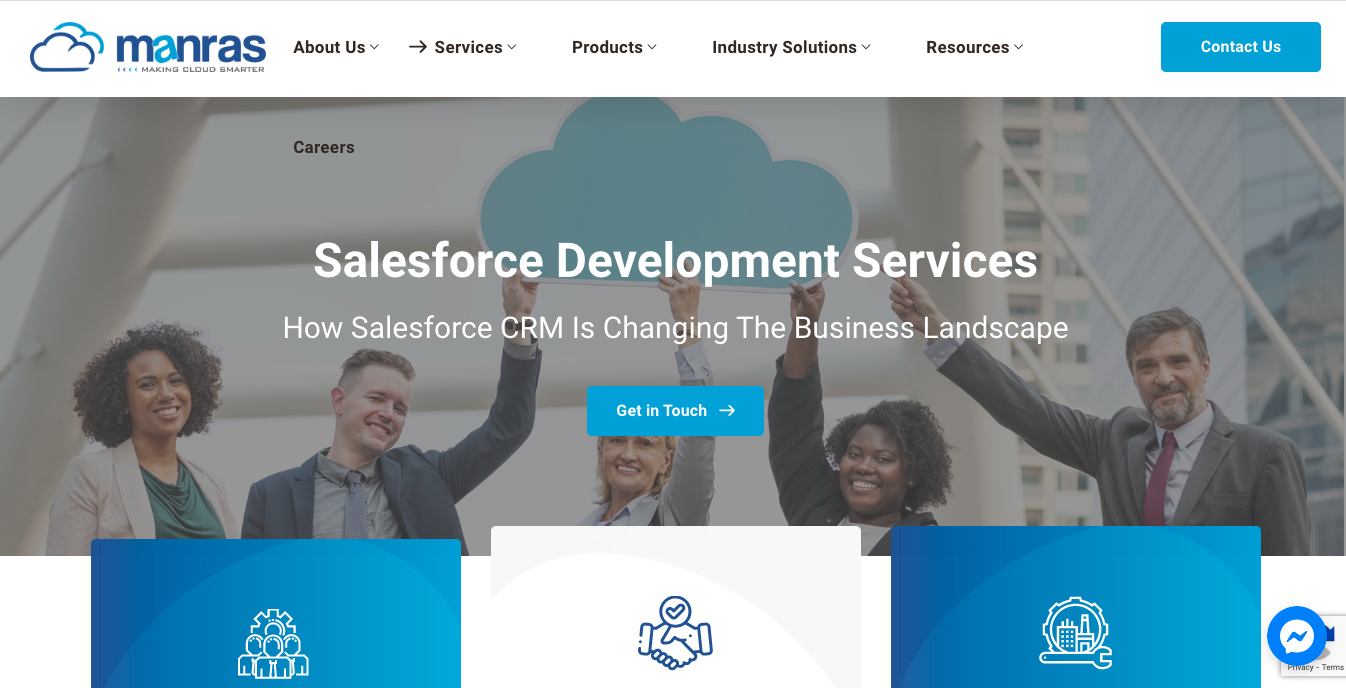Screen dimensions: 1346x688
Task: Expand the Services dropdown chevron
Action: [x=512, y=47]
